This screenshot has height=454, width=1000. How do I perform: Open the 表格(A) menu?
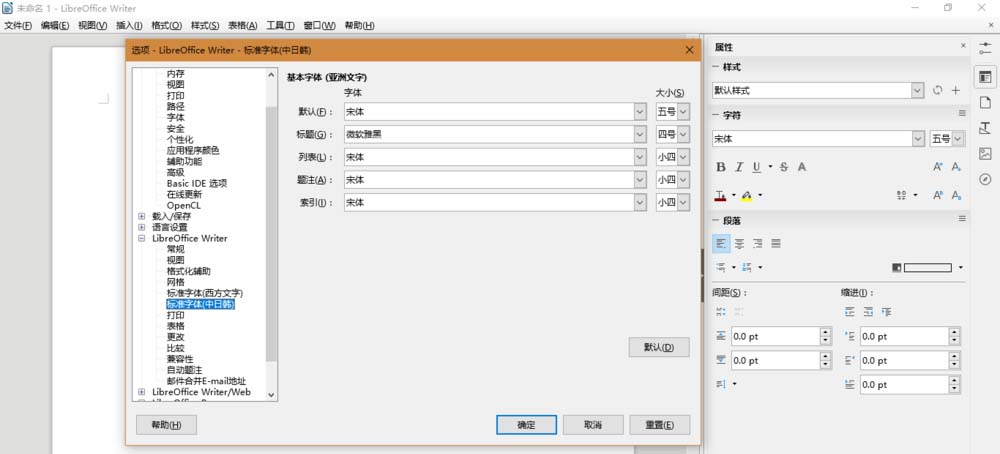click(242, 26)
